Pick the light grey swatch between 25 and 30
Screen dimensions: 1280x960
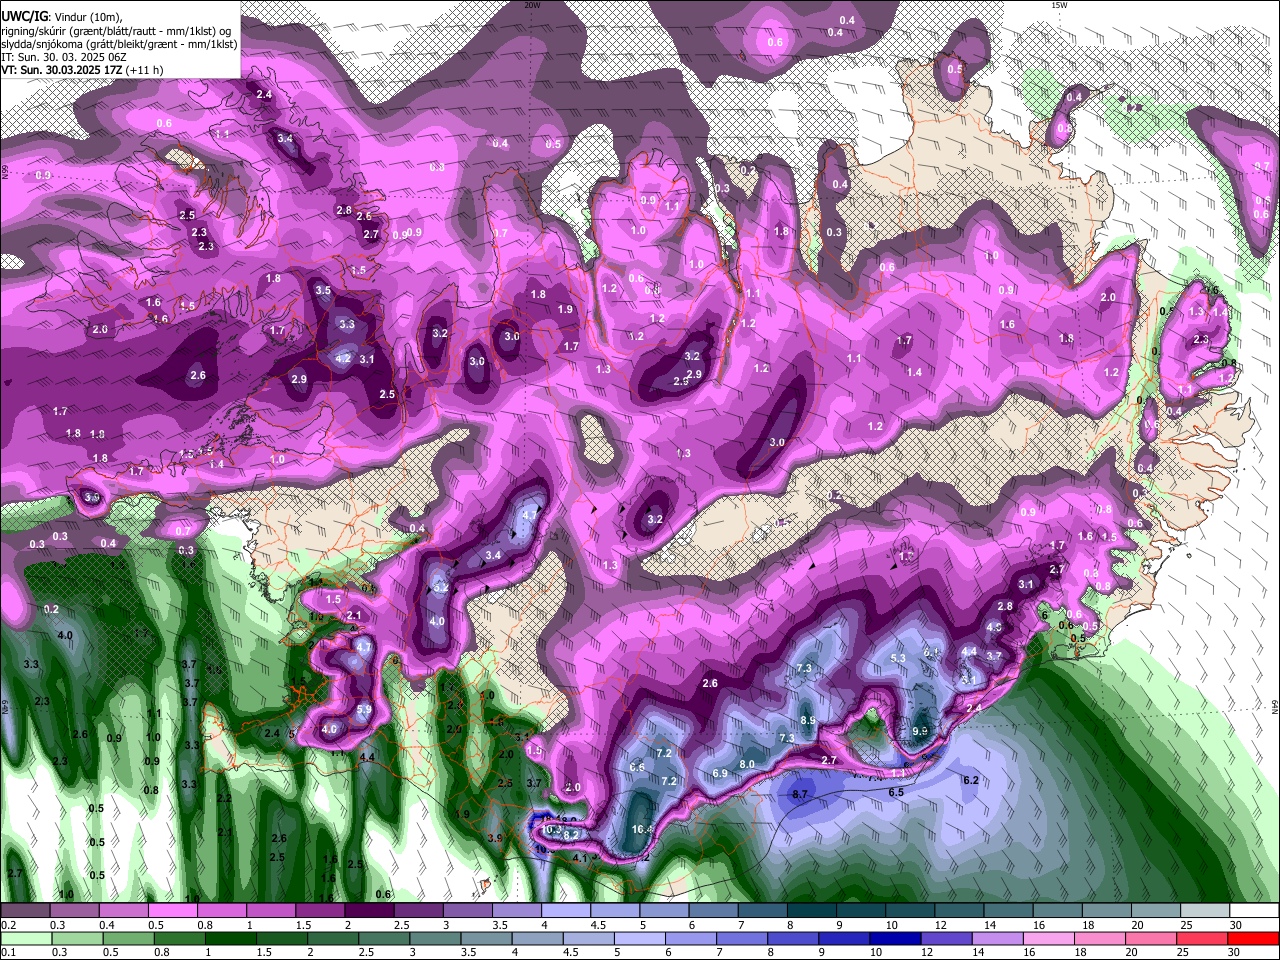point(1204,911)
